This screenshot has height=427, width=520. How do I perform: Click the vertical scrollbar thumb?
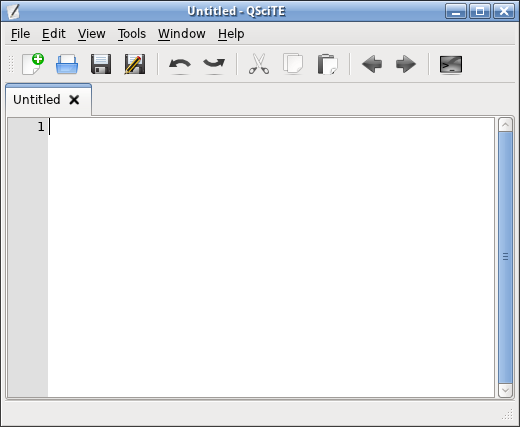505,257
